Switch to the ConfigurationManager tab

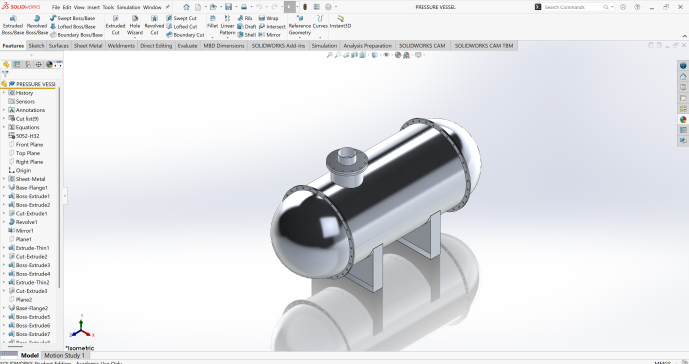click(28, 64)
